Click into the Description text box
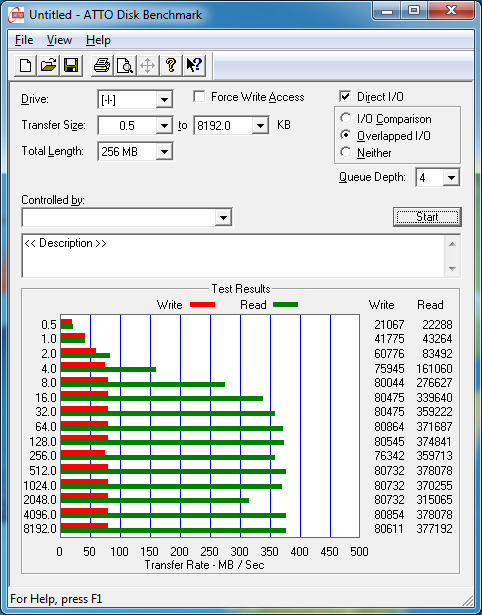 click(x=234, y=256)
